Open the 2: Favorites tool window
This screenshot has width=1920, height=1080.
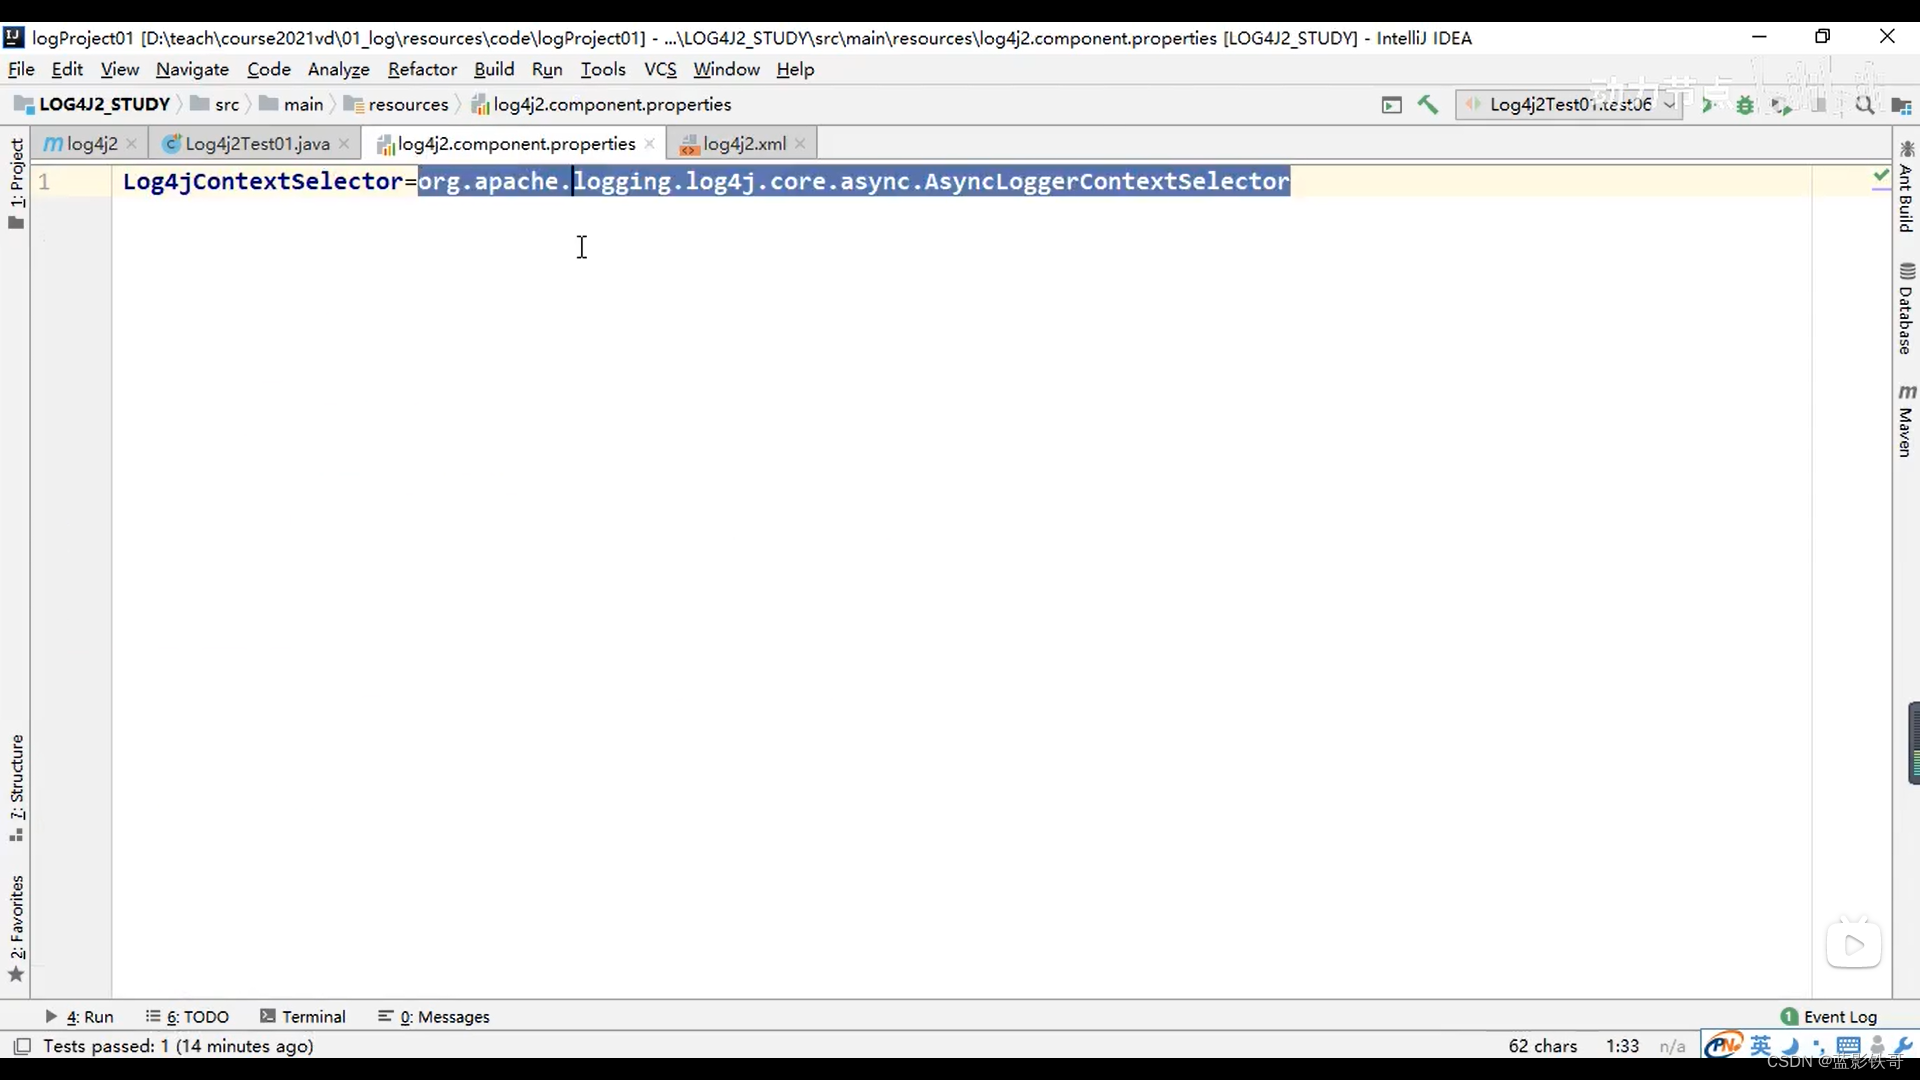16,929
